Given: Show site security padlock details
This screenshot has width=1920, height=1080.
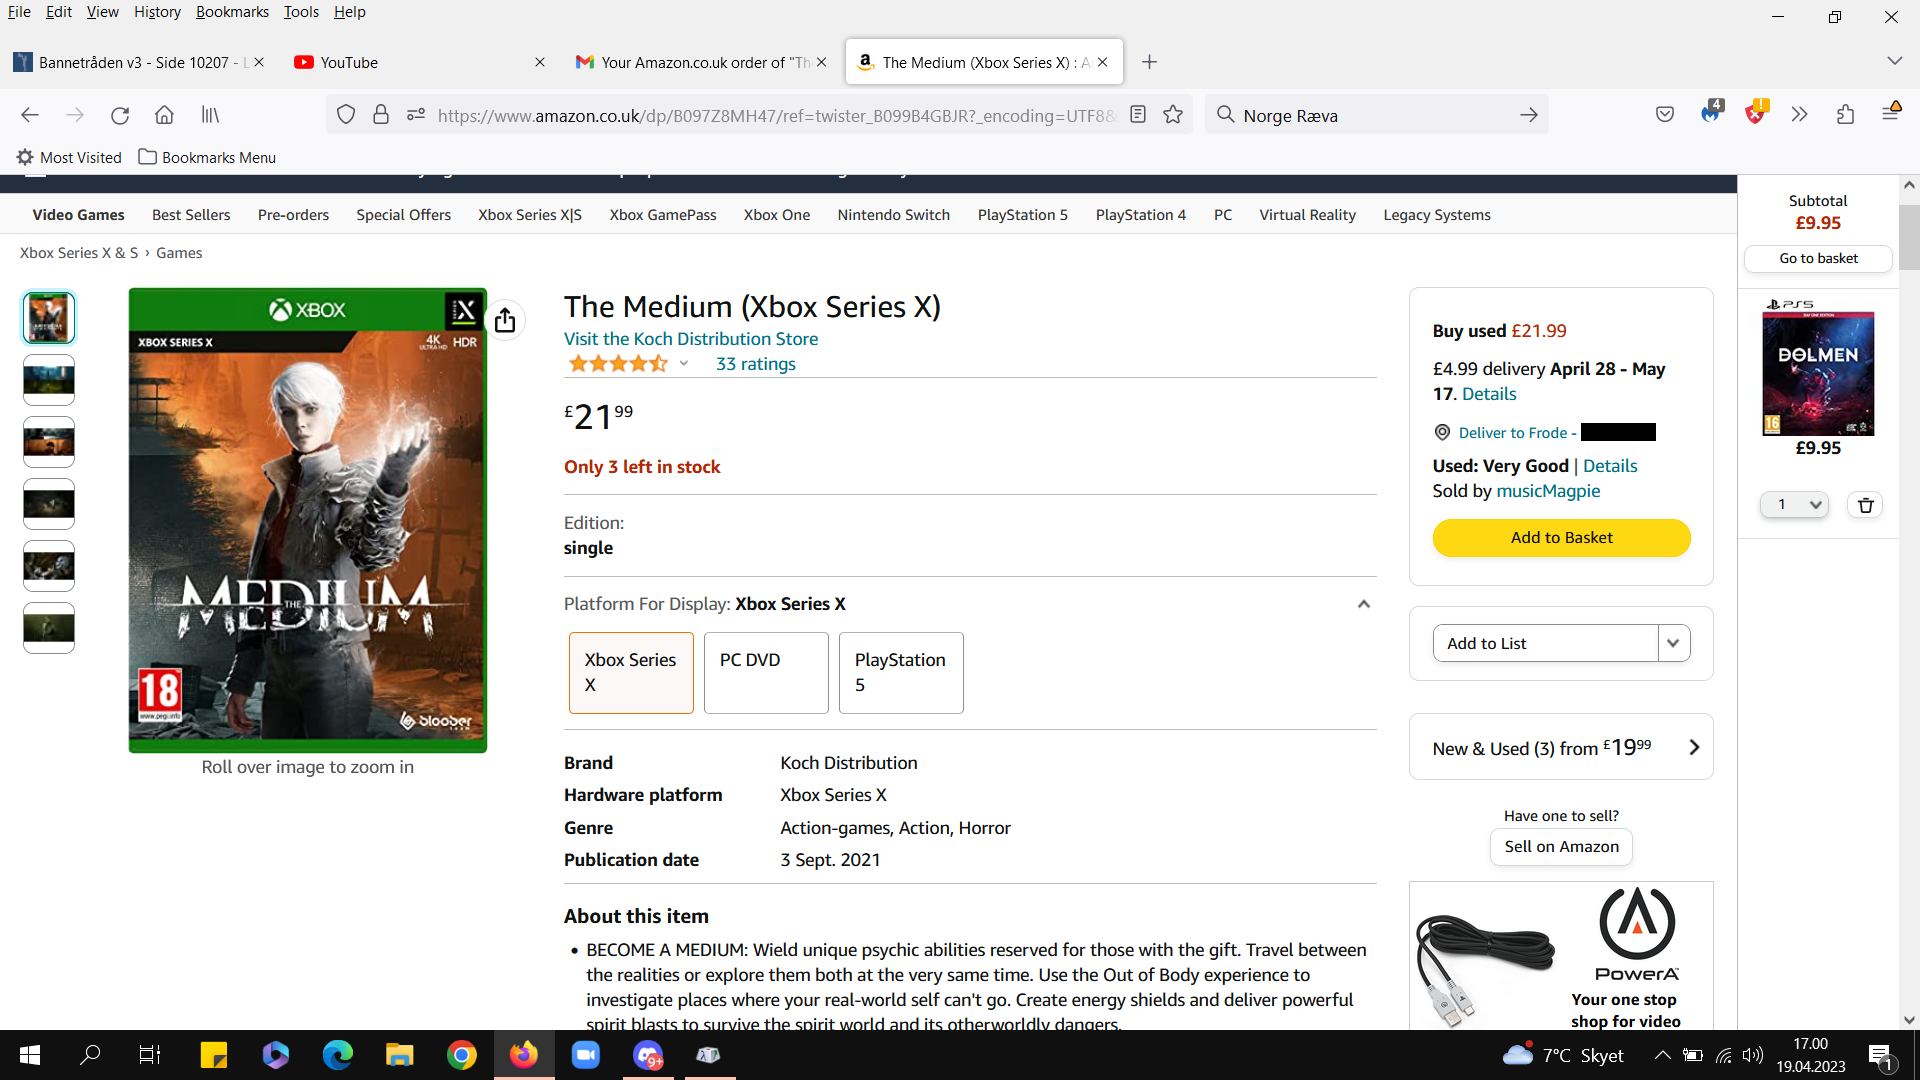Looking at the screenshot, I should [x=381, y=115].
